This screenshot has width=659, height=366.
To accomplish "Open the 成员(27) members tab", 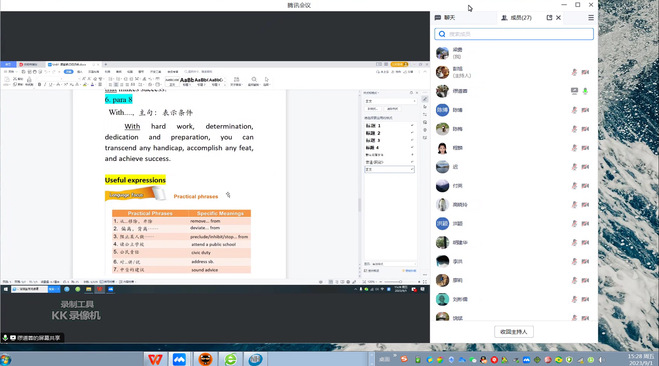I will (517, 18).
